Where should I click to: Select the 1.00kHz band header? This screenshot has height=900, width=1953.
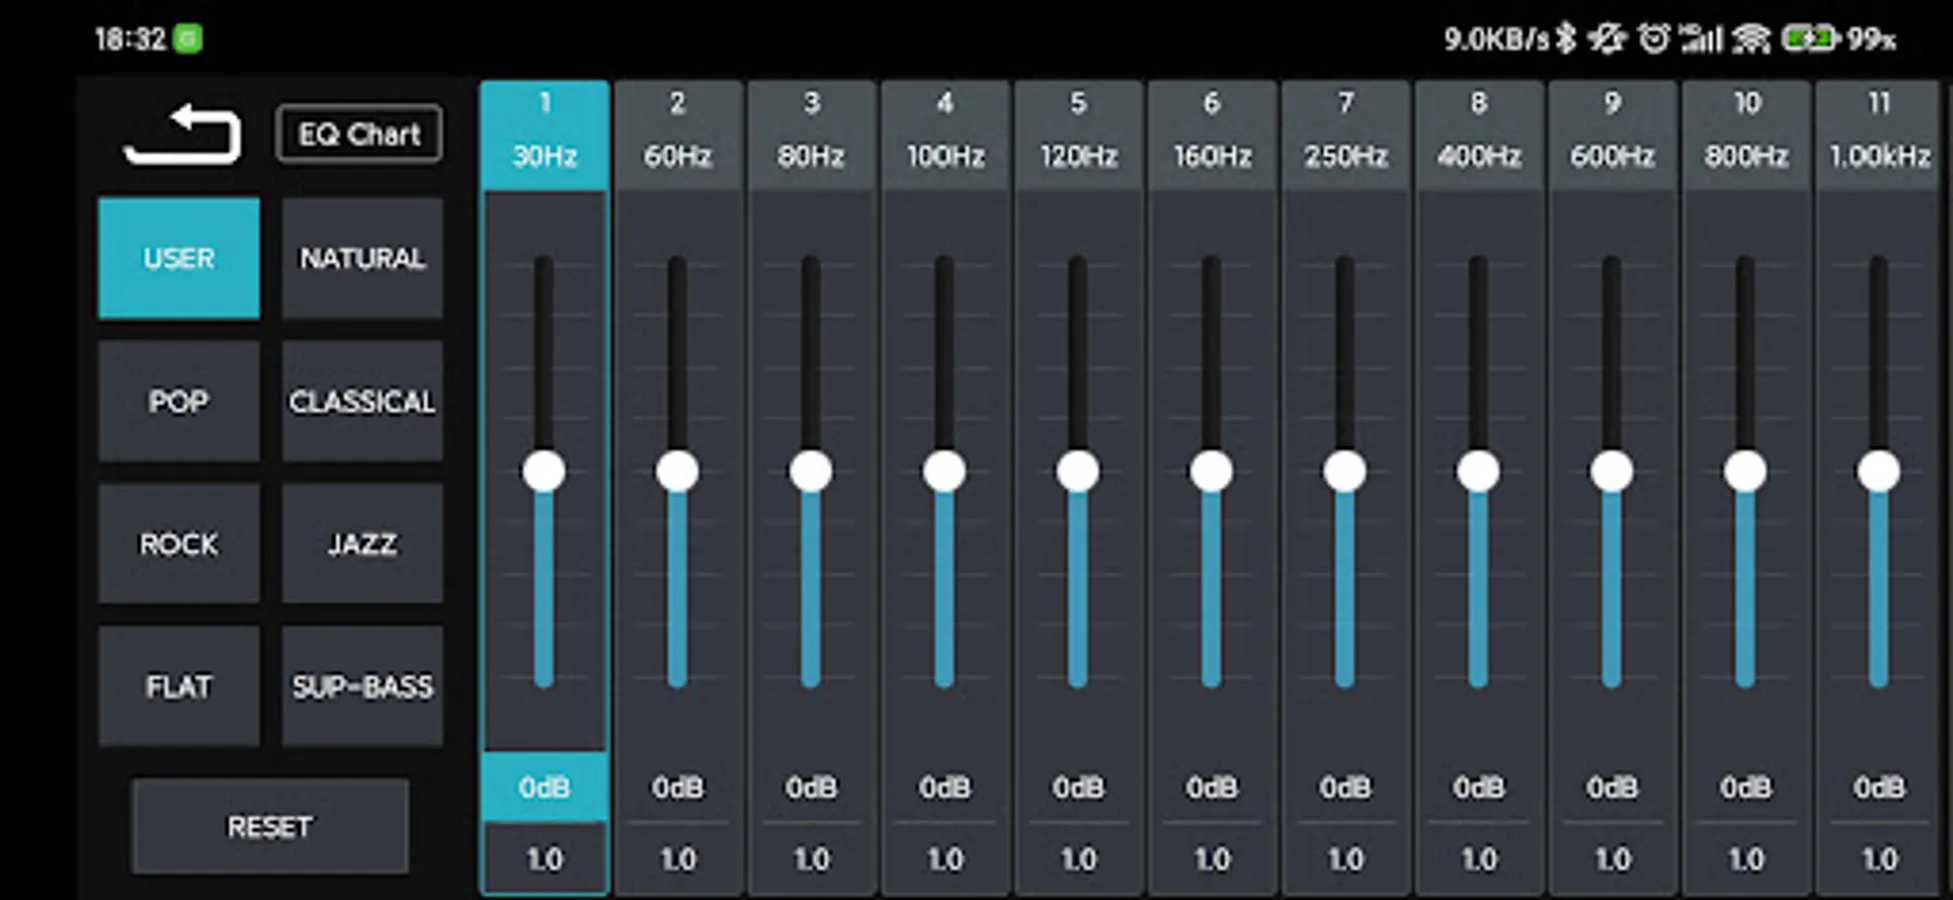click(1879, 131)
